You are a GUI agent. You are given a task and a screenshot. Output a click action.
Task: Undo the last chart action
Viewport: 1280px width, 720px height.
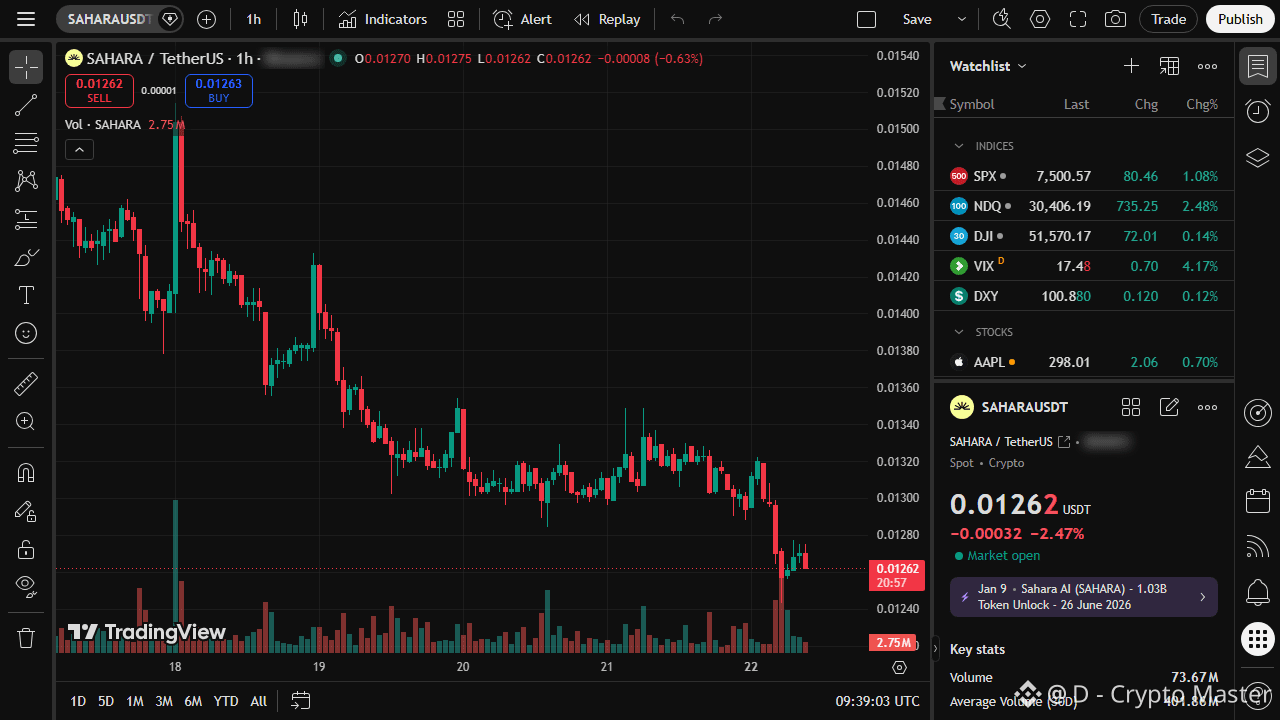click(678, 19)
